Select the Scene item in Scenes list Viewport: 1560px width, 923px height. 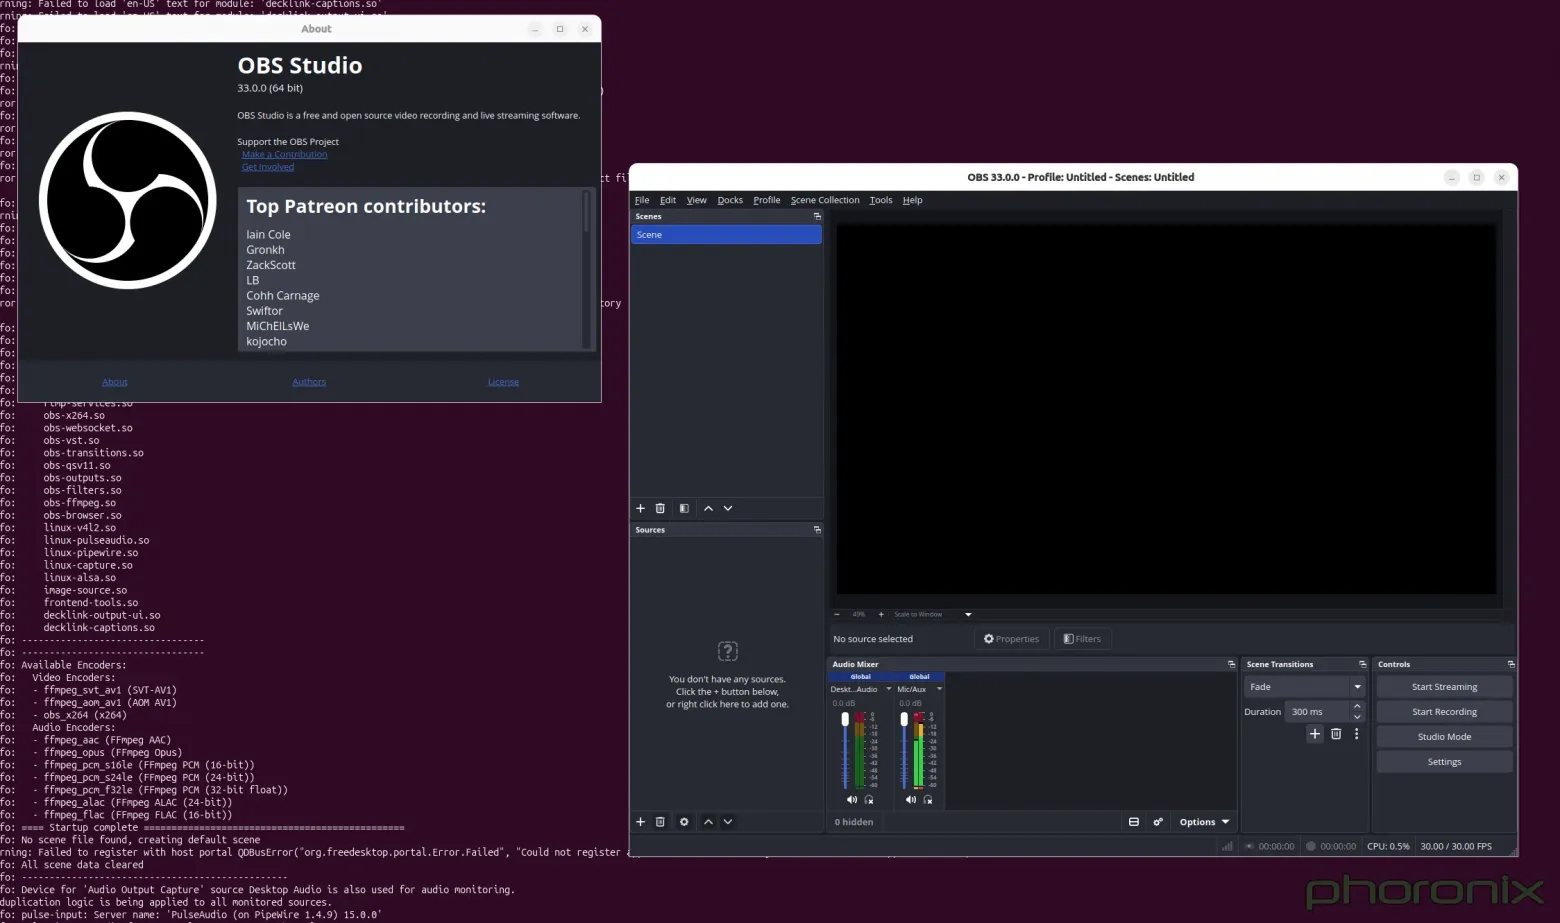(726, 235)
